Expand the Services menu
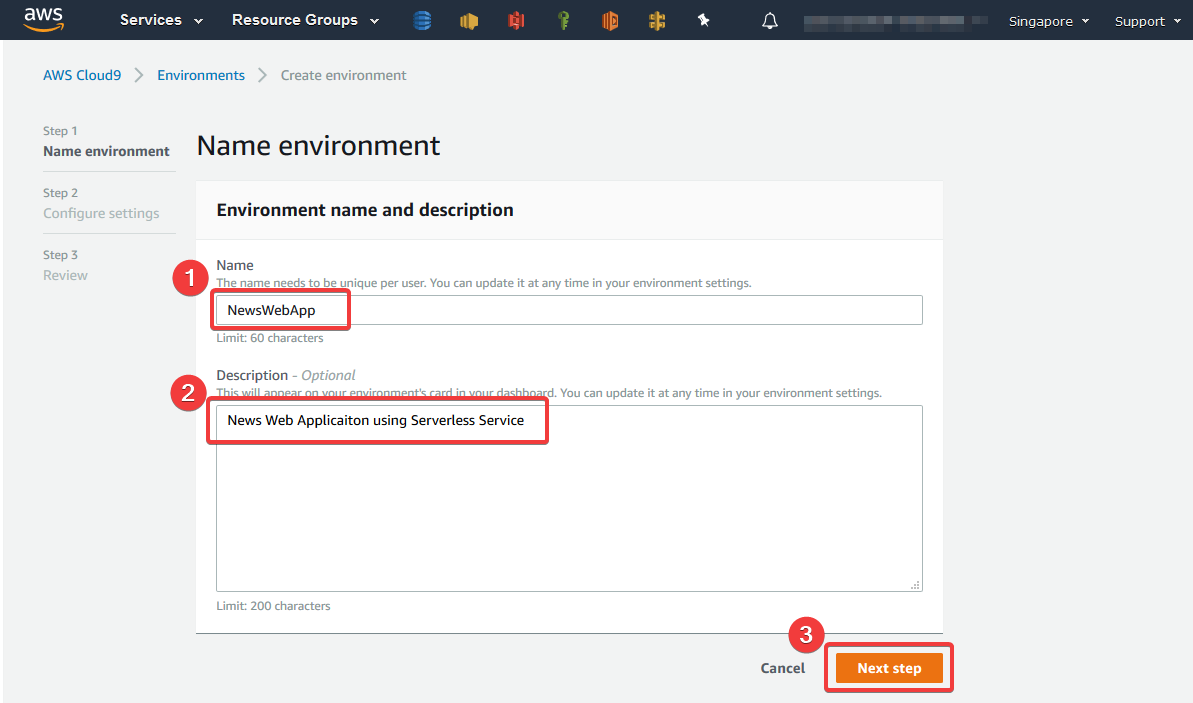Viewport: 1193px width, 703px height. point(161,21)
